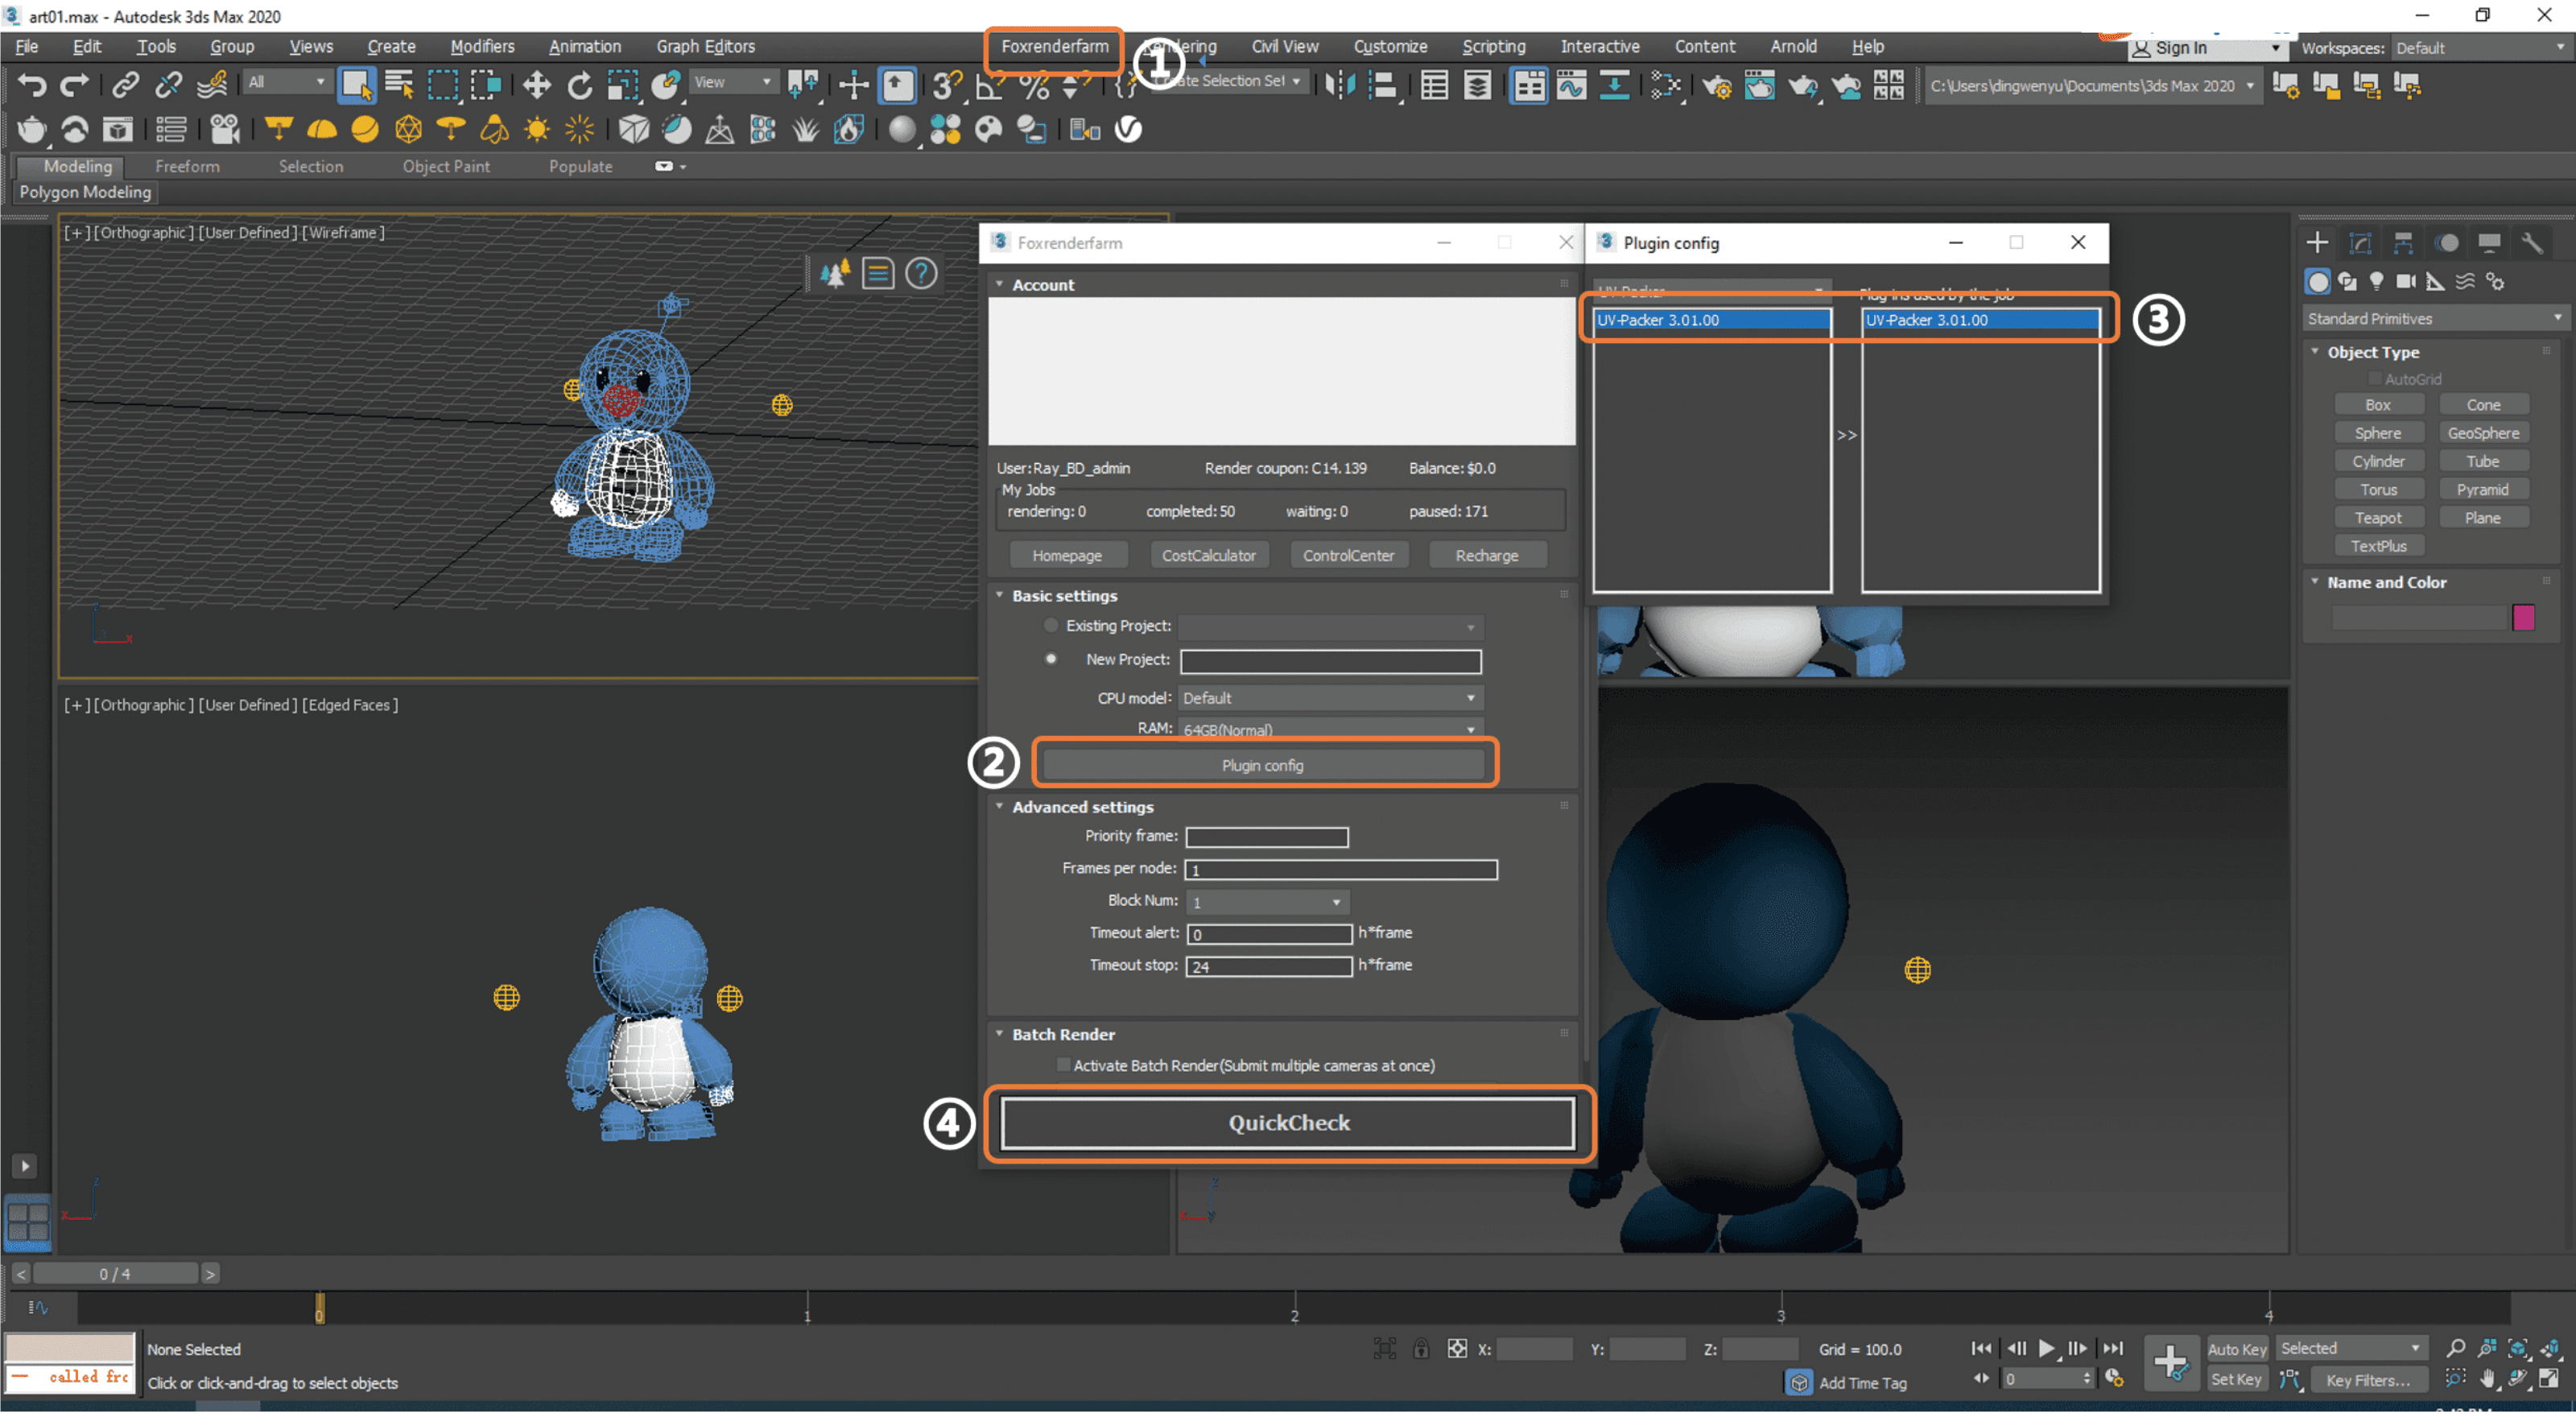Open the Create panel plus tab

[x=2317, y=243]
